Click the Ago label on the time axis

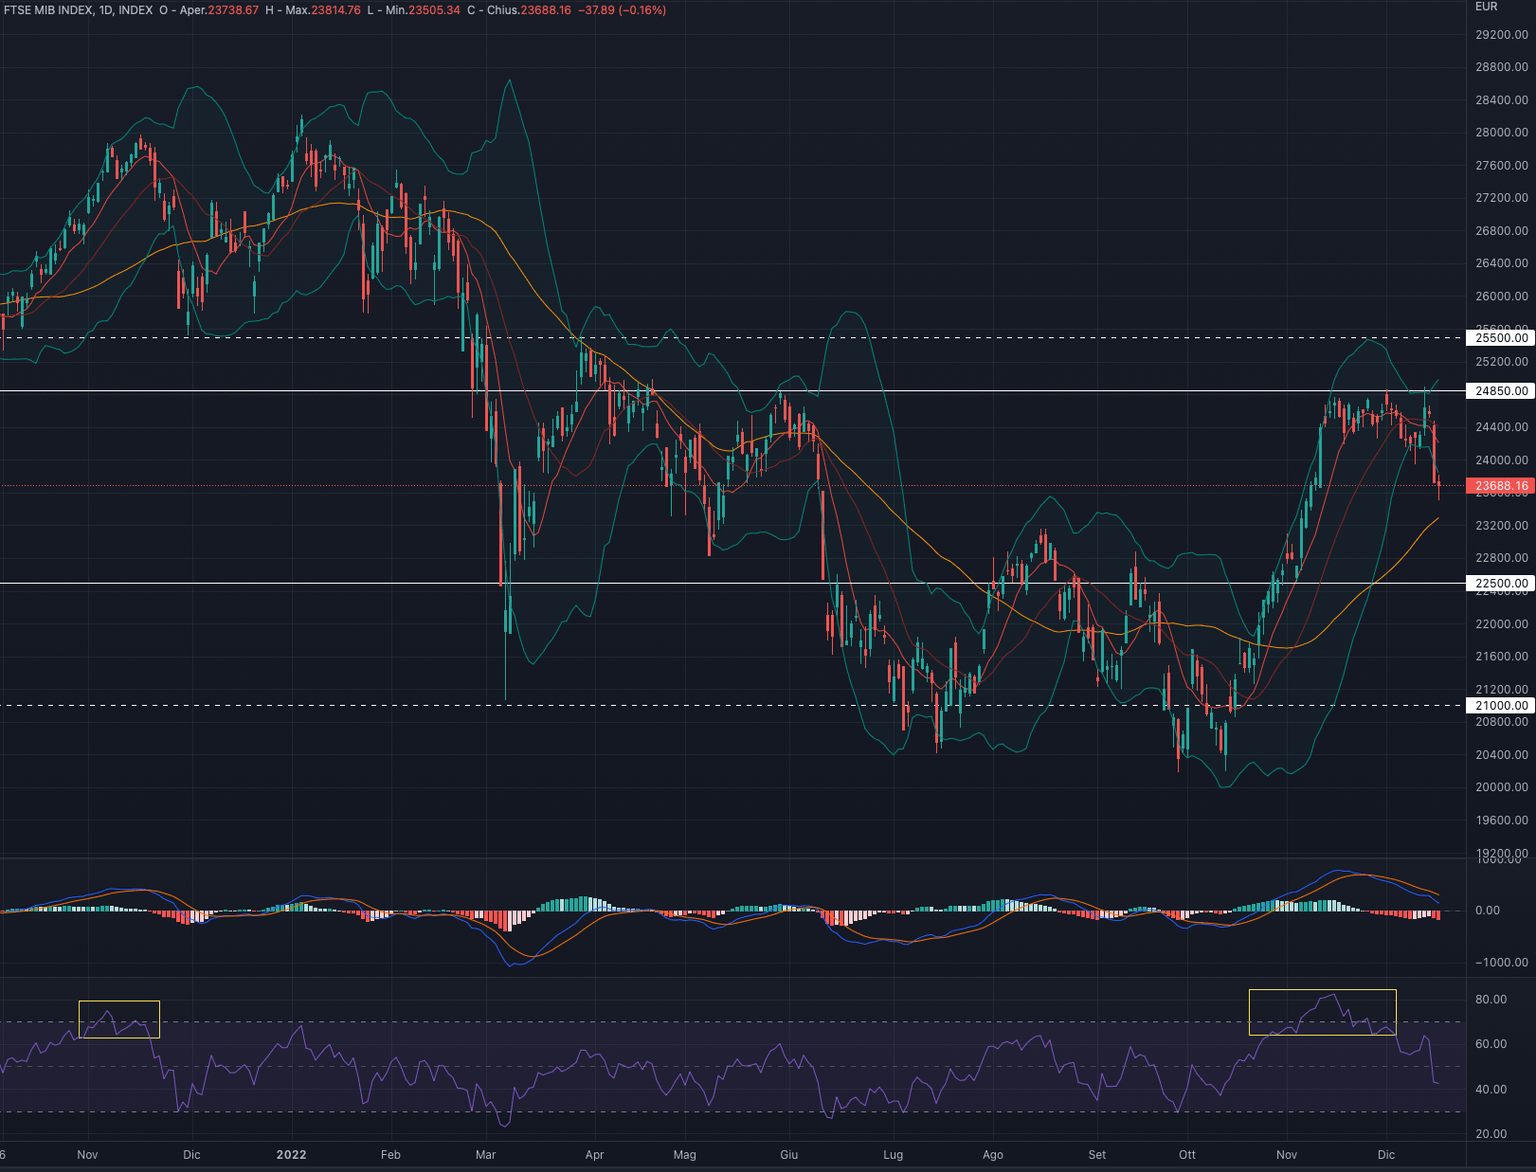992,1155
